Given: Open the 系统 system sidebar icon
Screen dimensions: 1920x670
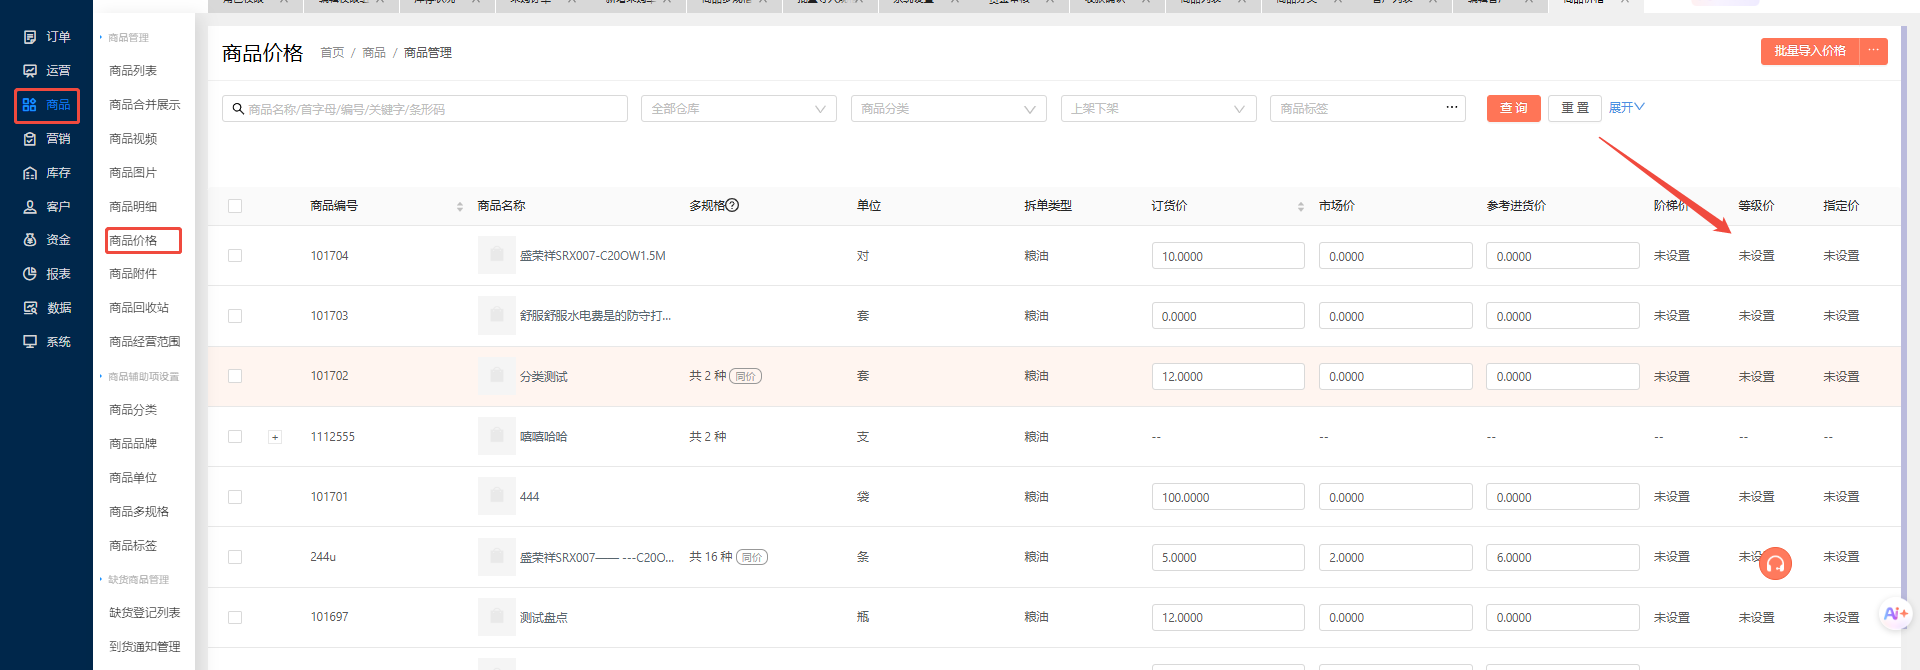Looking at the screenshot, I should coord(30,342).
